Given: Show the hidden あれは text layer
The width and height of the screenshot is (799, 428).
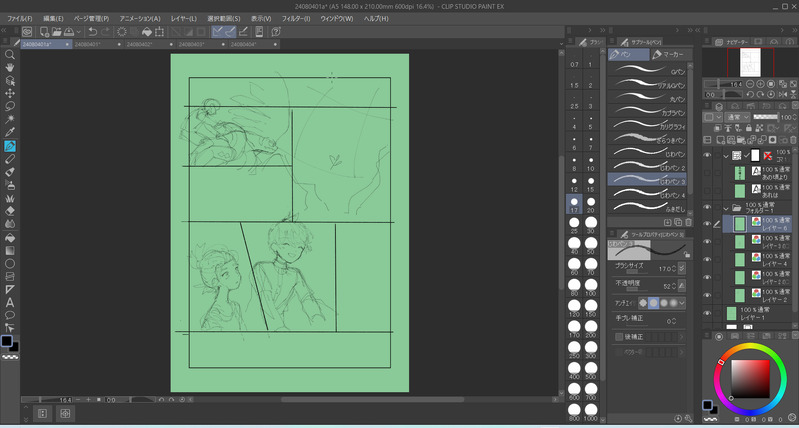Looking at the screenshot, I should 707,191.
